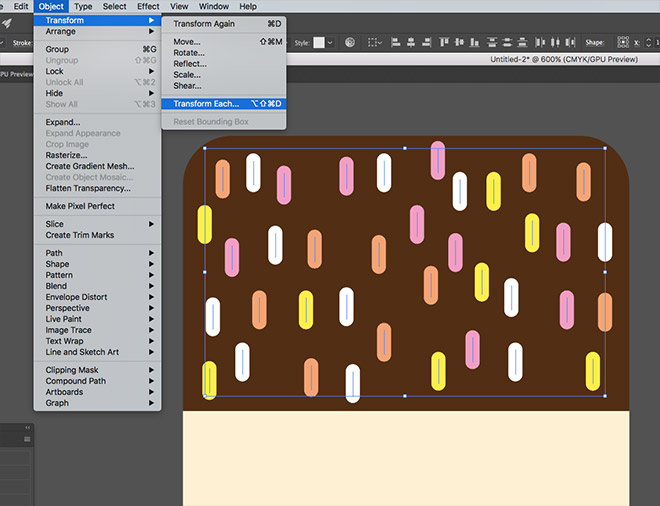Expand the Graph submenu

[x=97, y=403]
